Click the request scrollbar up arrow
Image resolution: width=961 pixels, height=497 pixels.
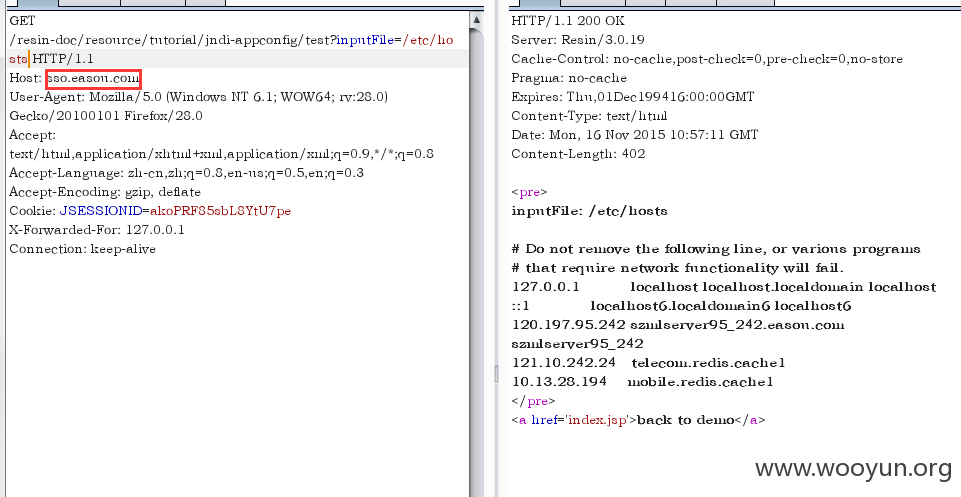(477, 20)
